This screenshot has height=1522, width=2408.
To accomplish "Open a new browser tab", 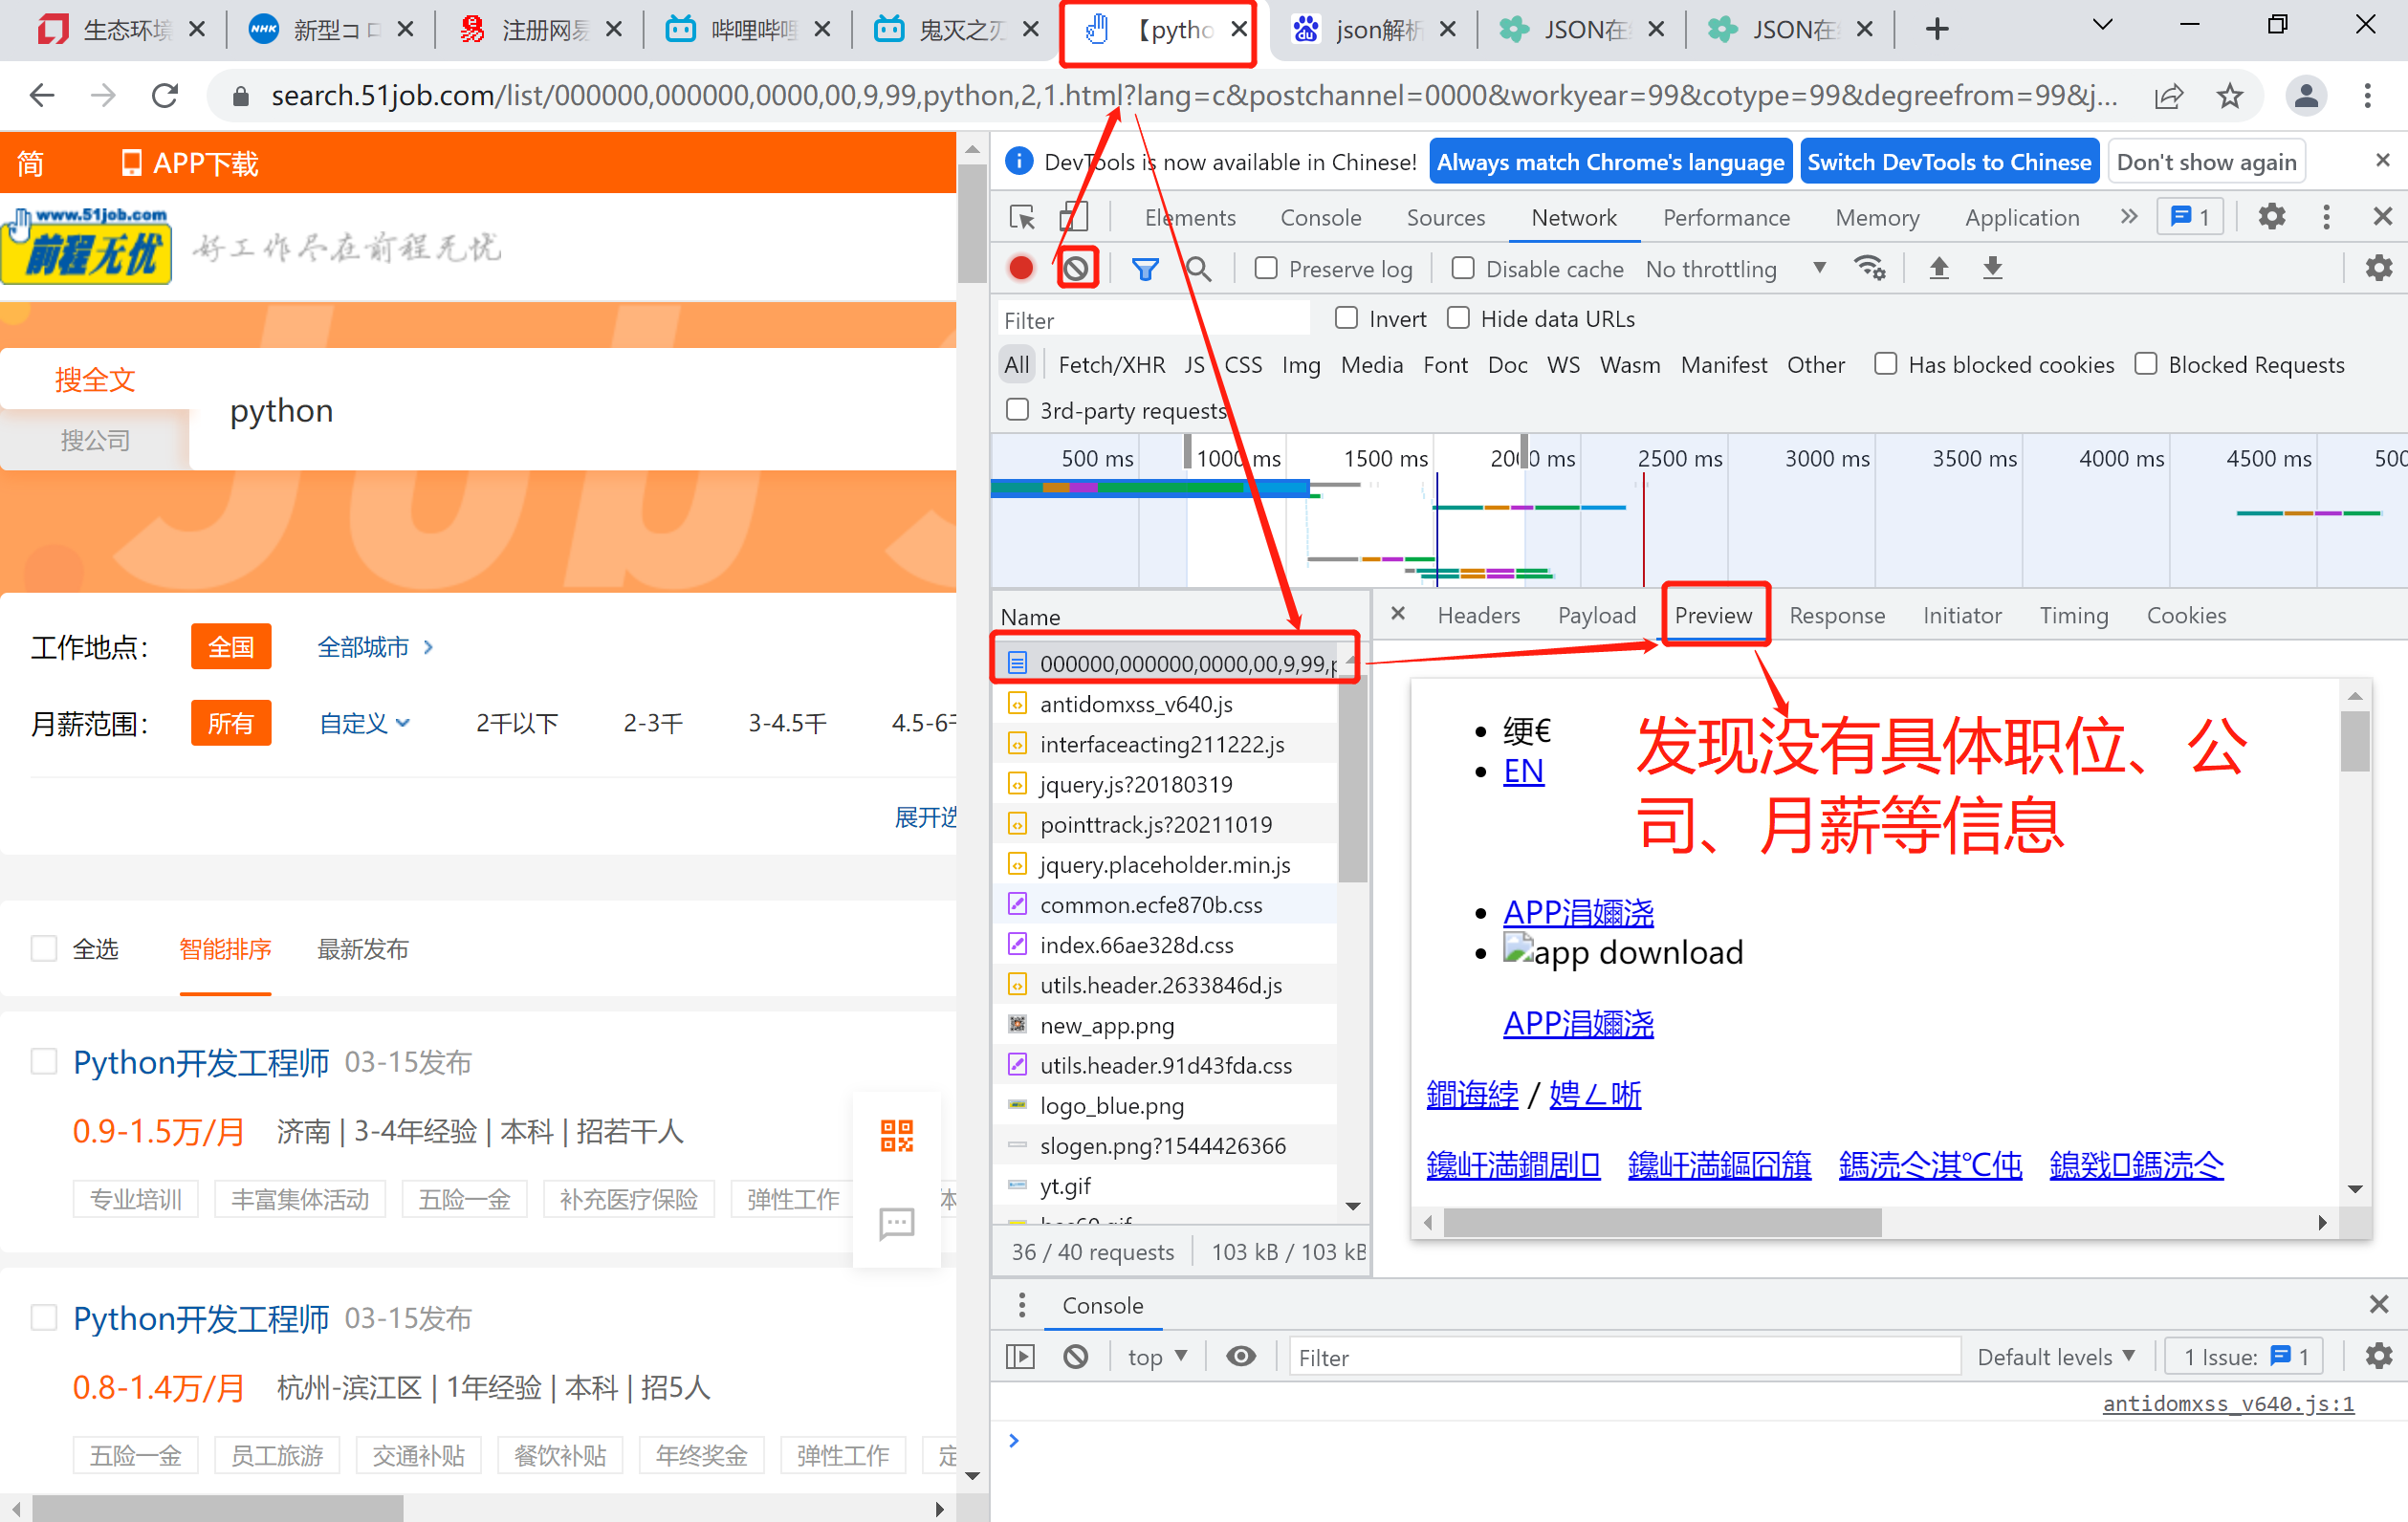I will 1937,29.
